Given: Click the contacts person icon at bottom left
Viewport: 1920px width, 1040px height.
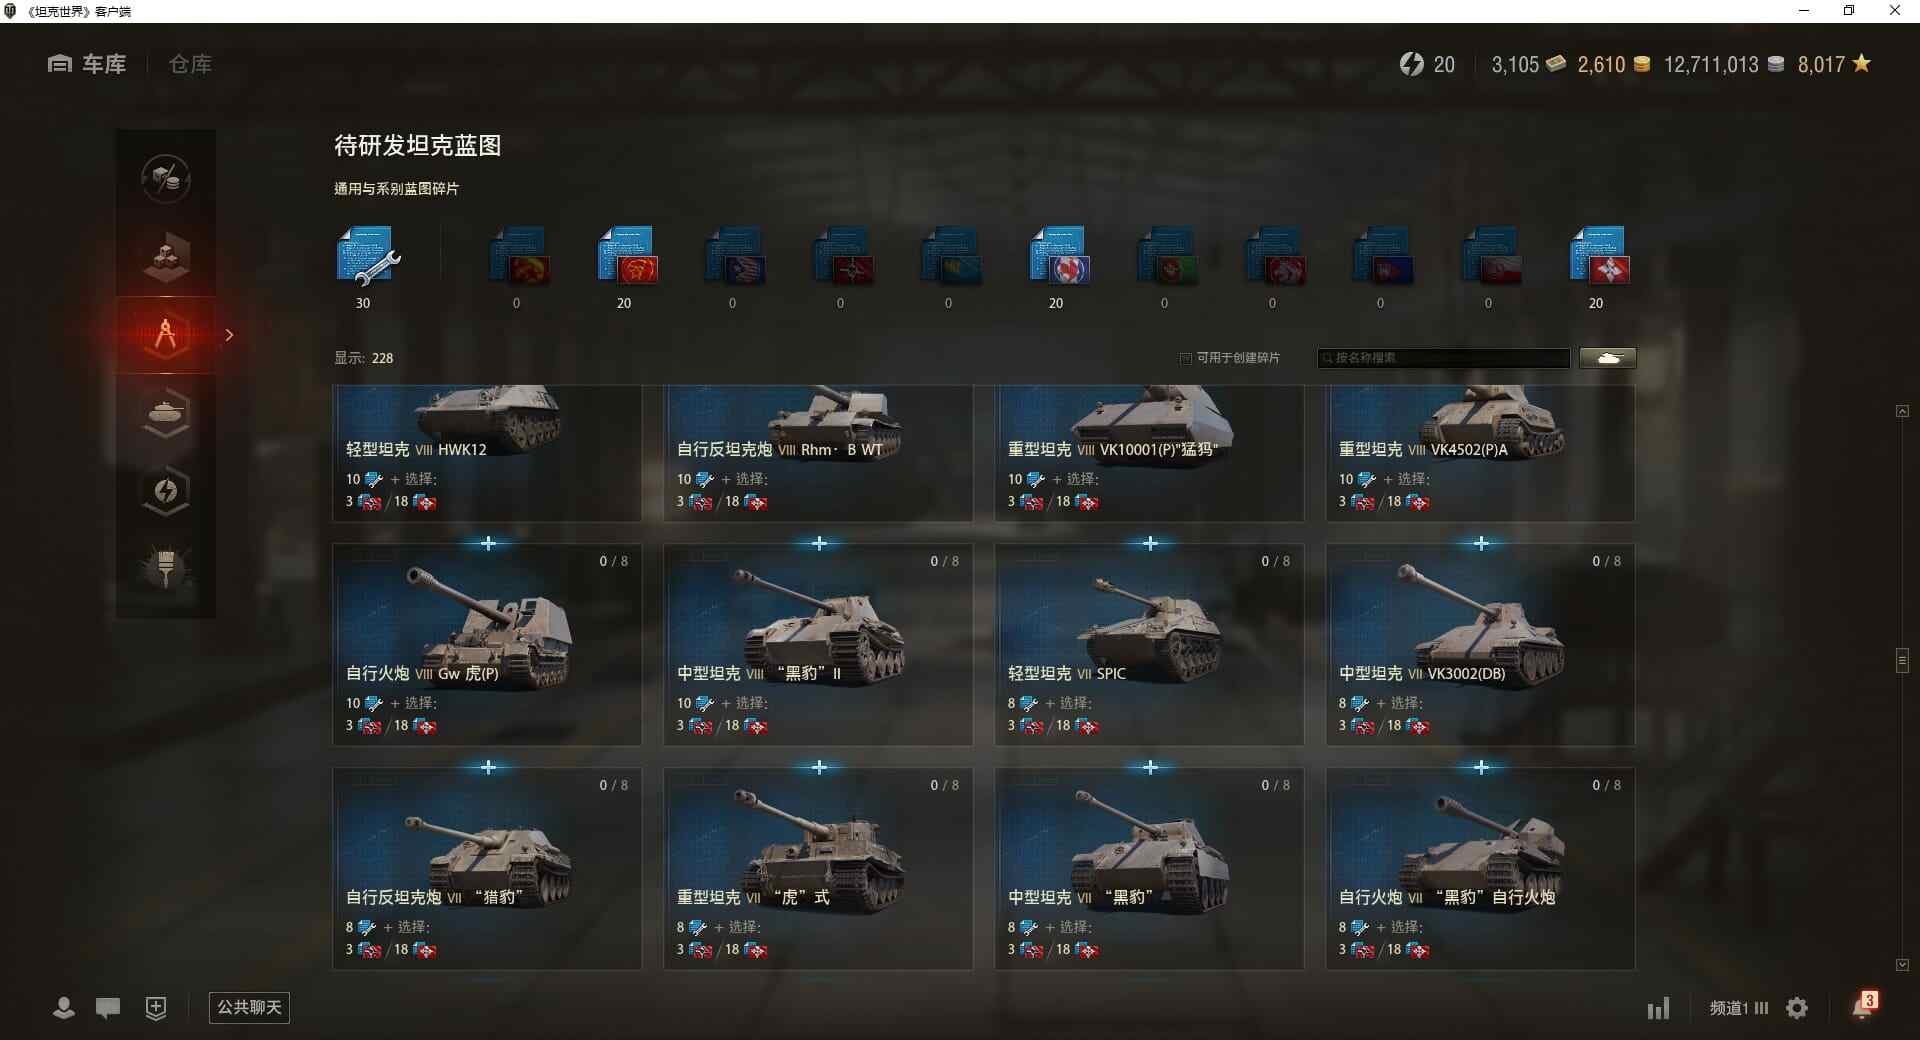Looking at the screenshot, I should 64,1008.
